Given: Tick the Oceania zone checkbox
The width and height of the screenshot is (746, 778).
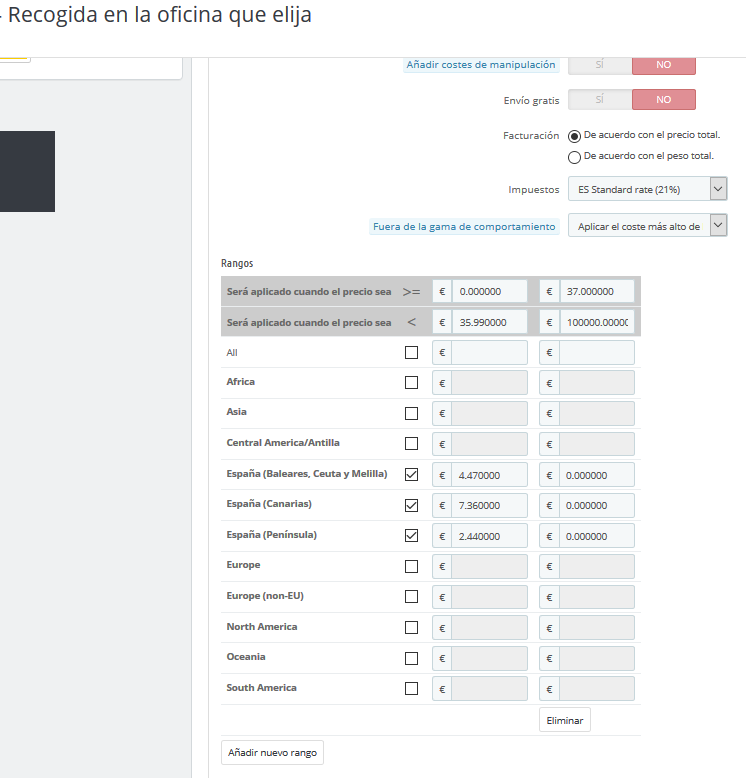Looking at the screenshot, I should 411,658.
